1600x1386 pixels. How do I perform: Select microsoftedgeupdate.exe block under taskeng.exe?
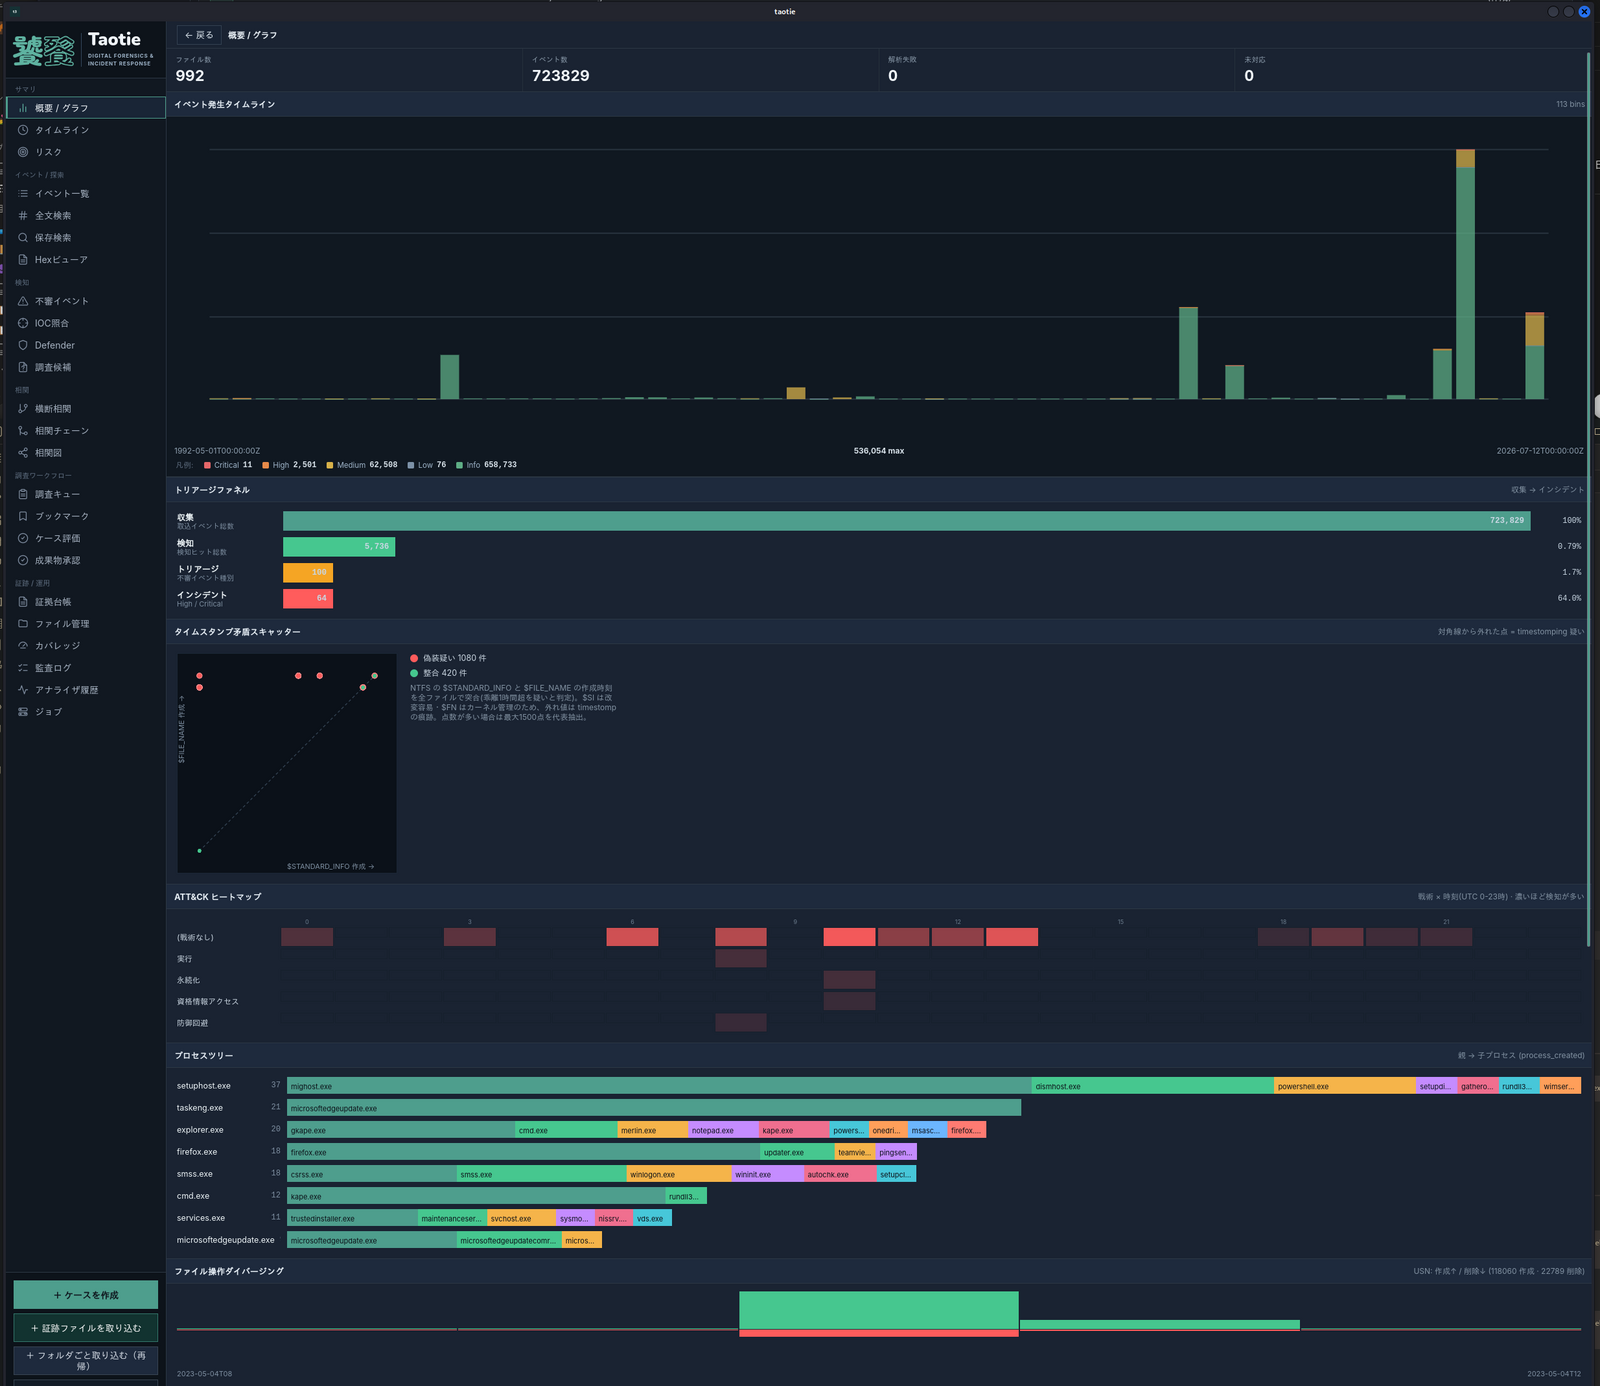(654, 1108)
